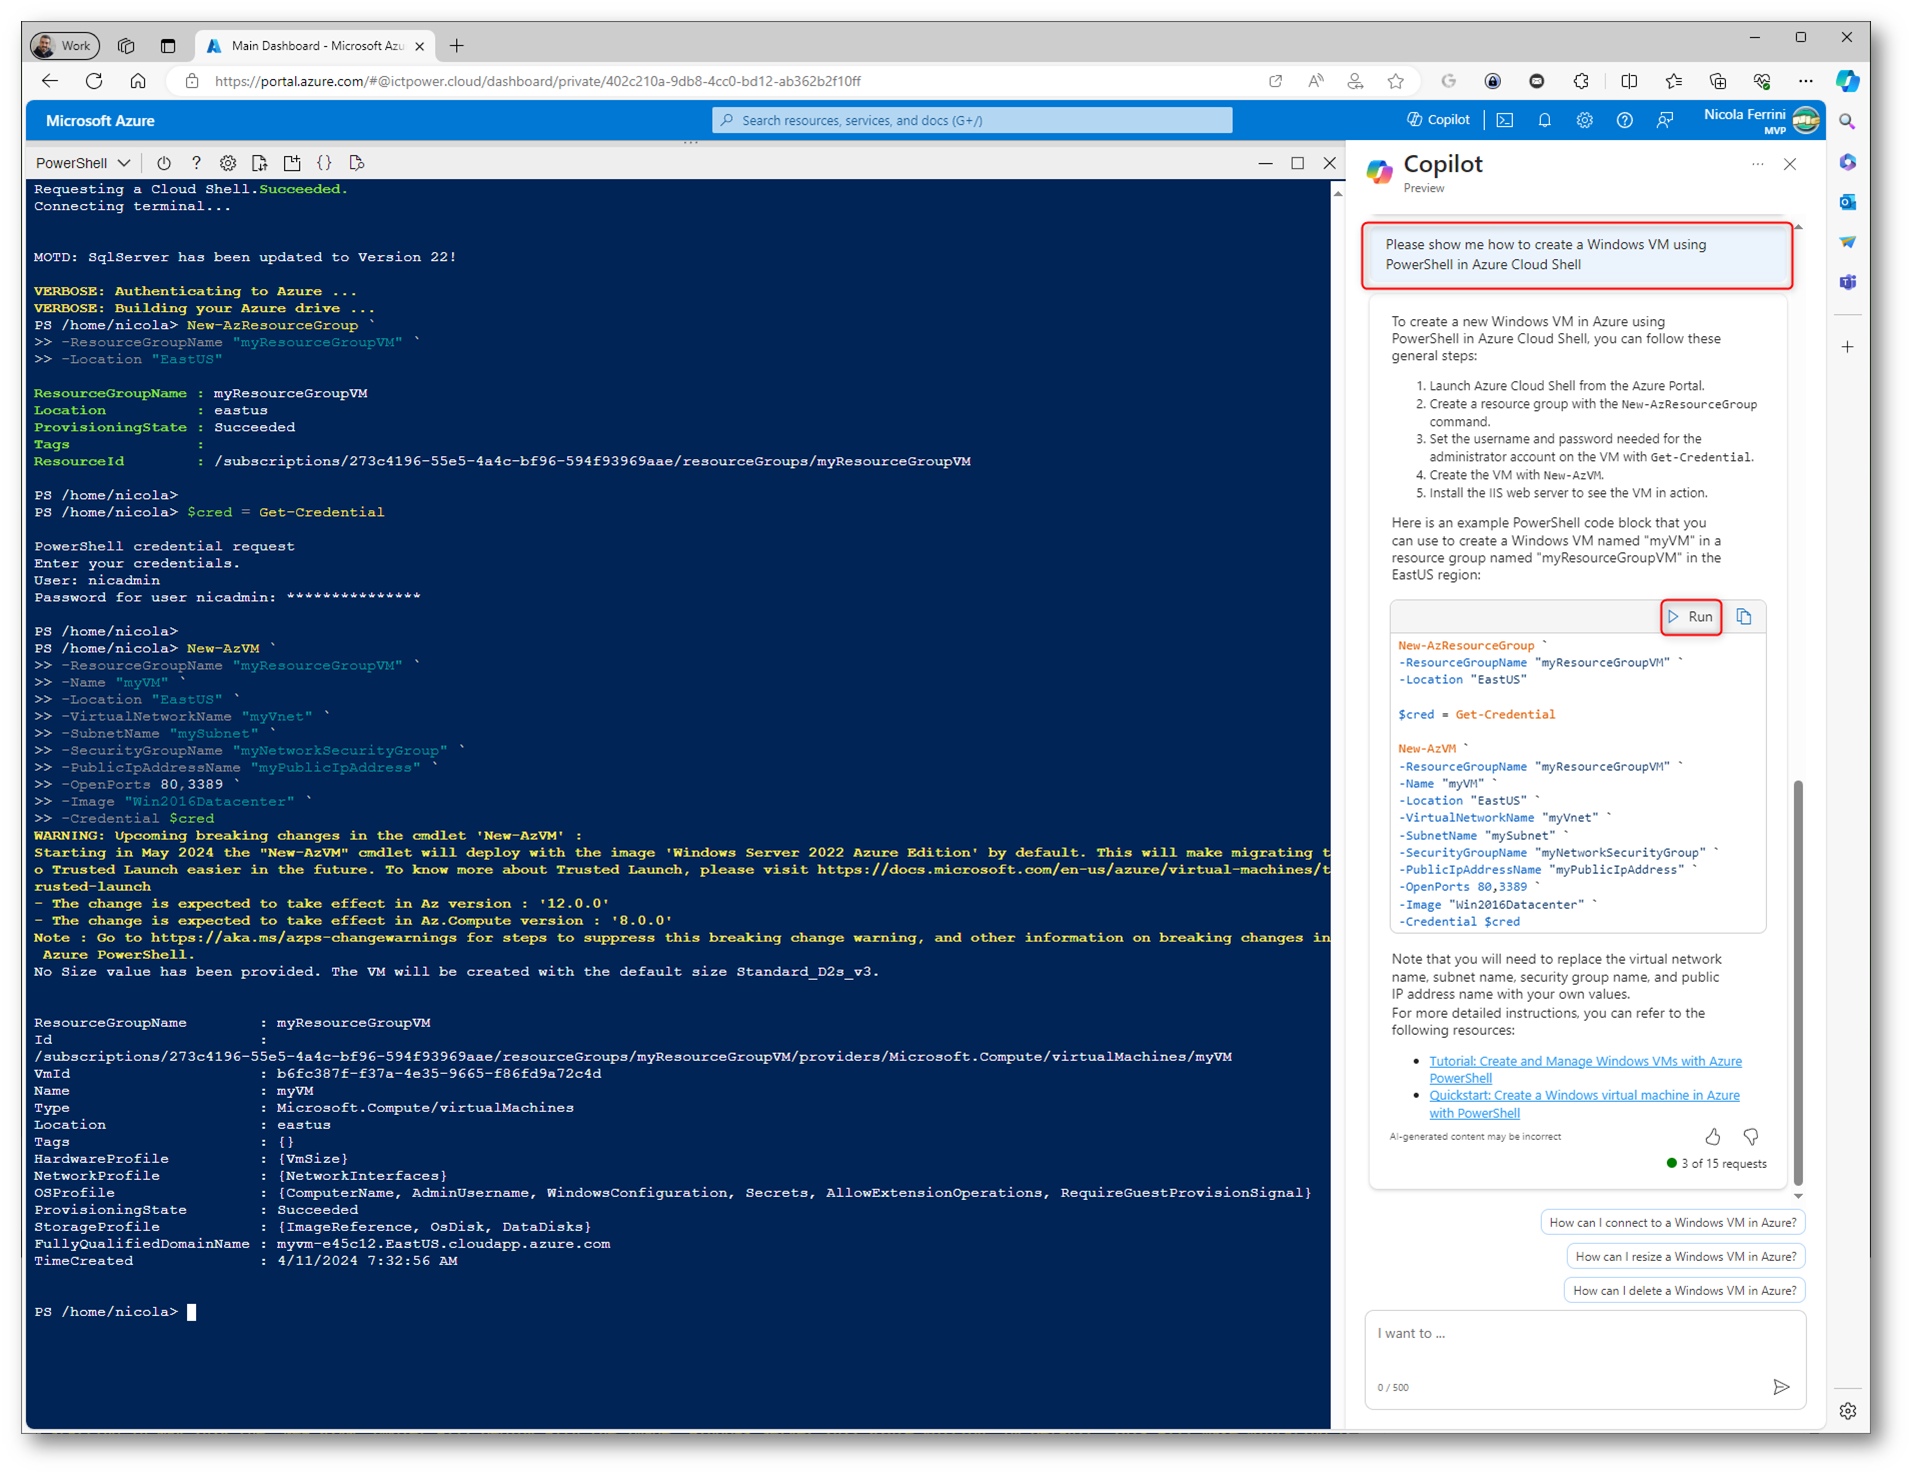
Task: Open the editor curly braces icon
Action: 324,163
